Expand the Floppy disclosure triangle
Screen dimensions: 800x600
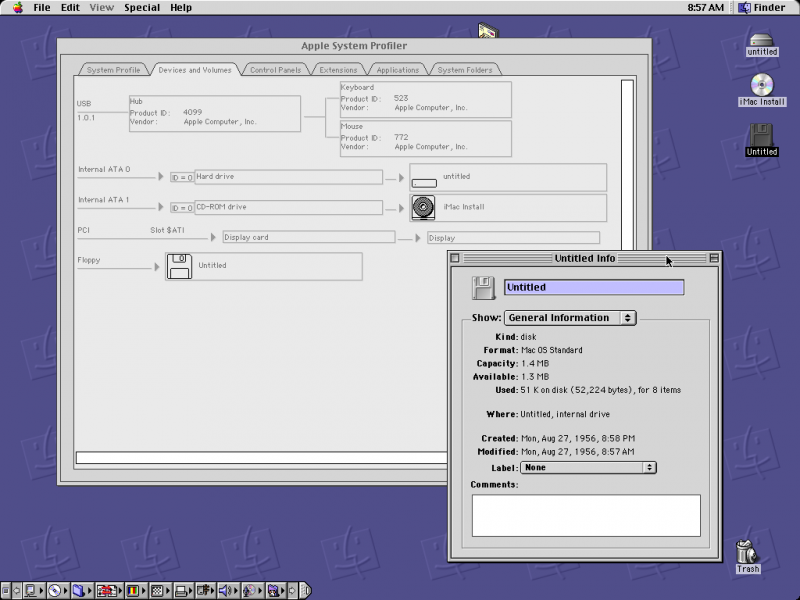pos(157,267)
